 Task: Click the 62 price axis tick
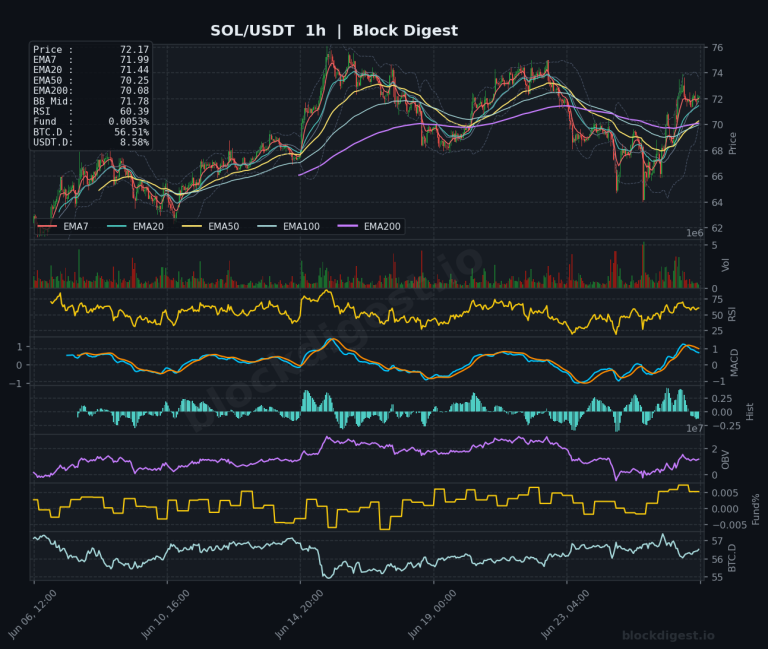point(717,228)
